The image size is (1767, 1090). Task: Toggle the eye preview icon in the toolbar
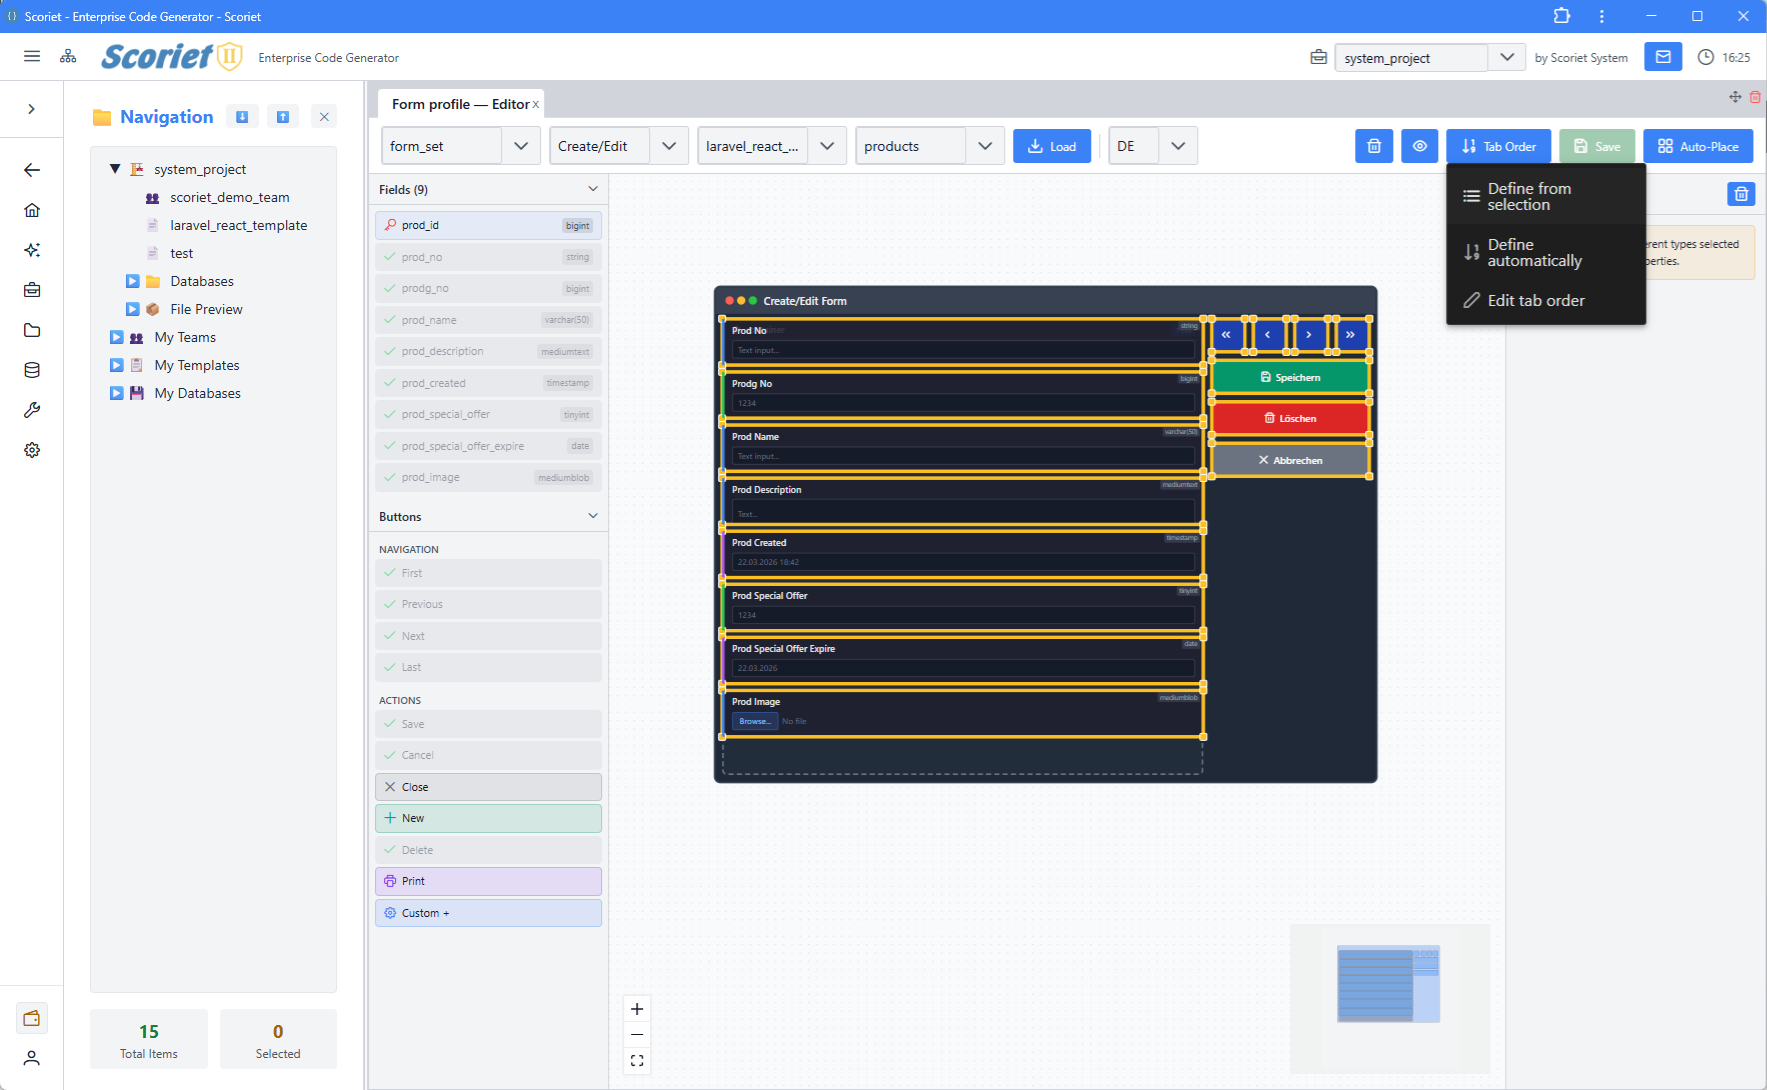click(x=1419, y=146)
